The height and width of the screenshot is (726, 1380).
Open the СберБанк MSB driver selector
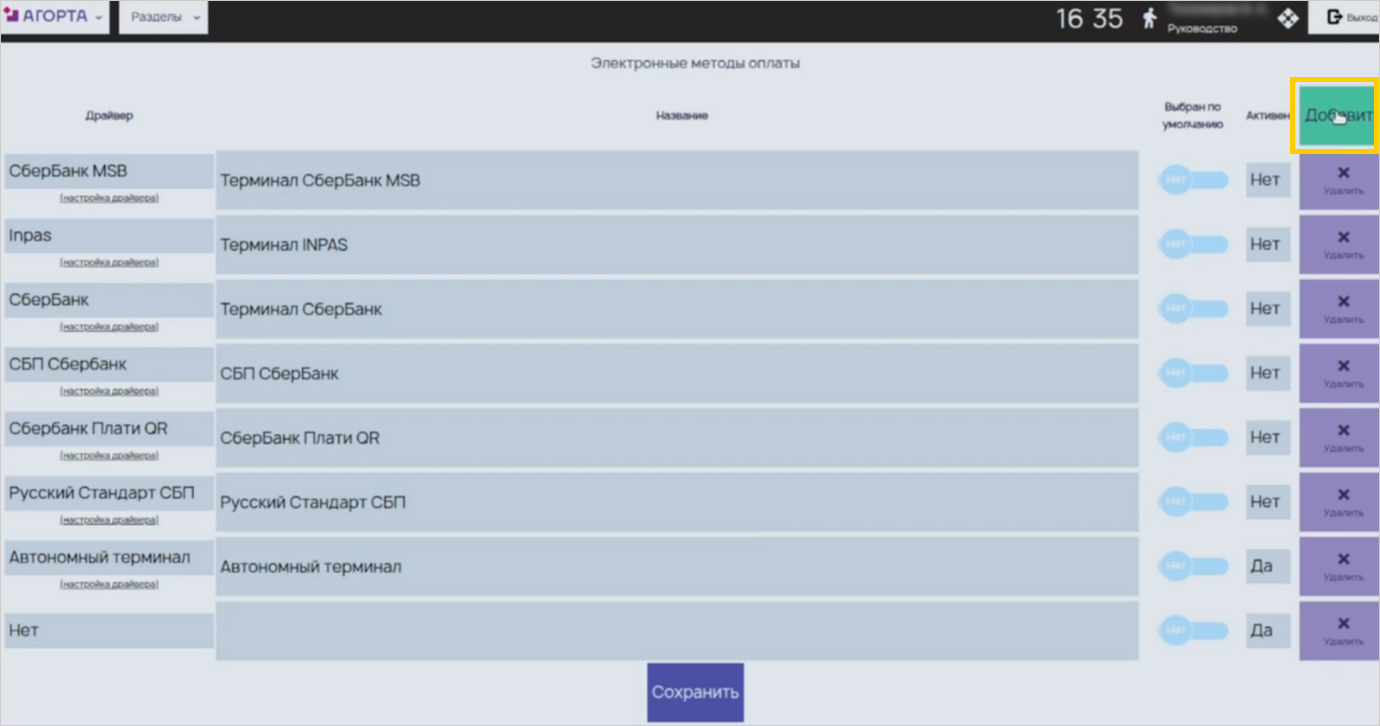(109, 171)
